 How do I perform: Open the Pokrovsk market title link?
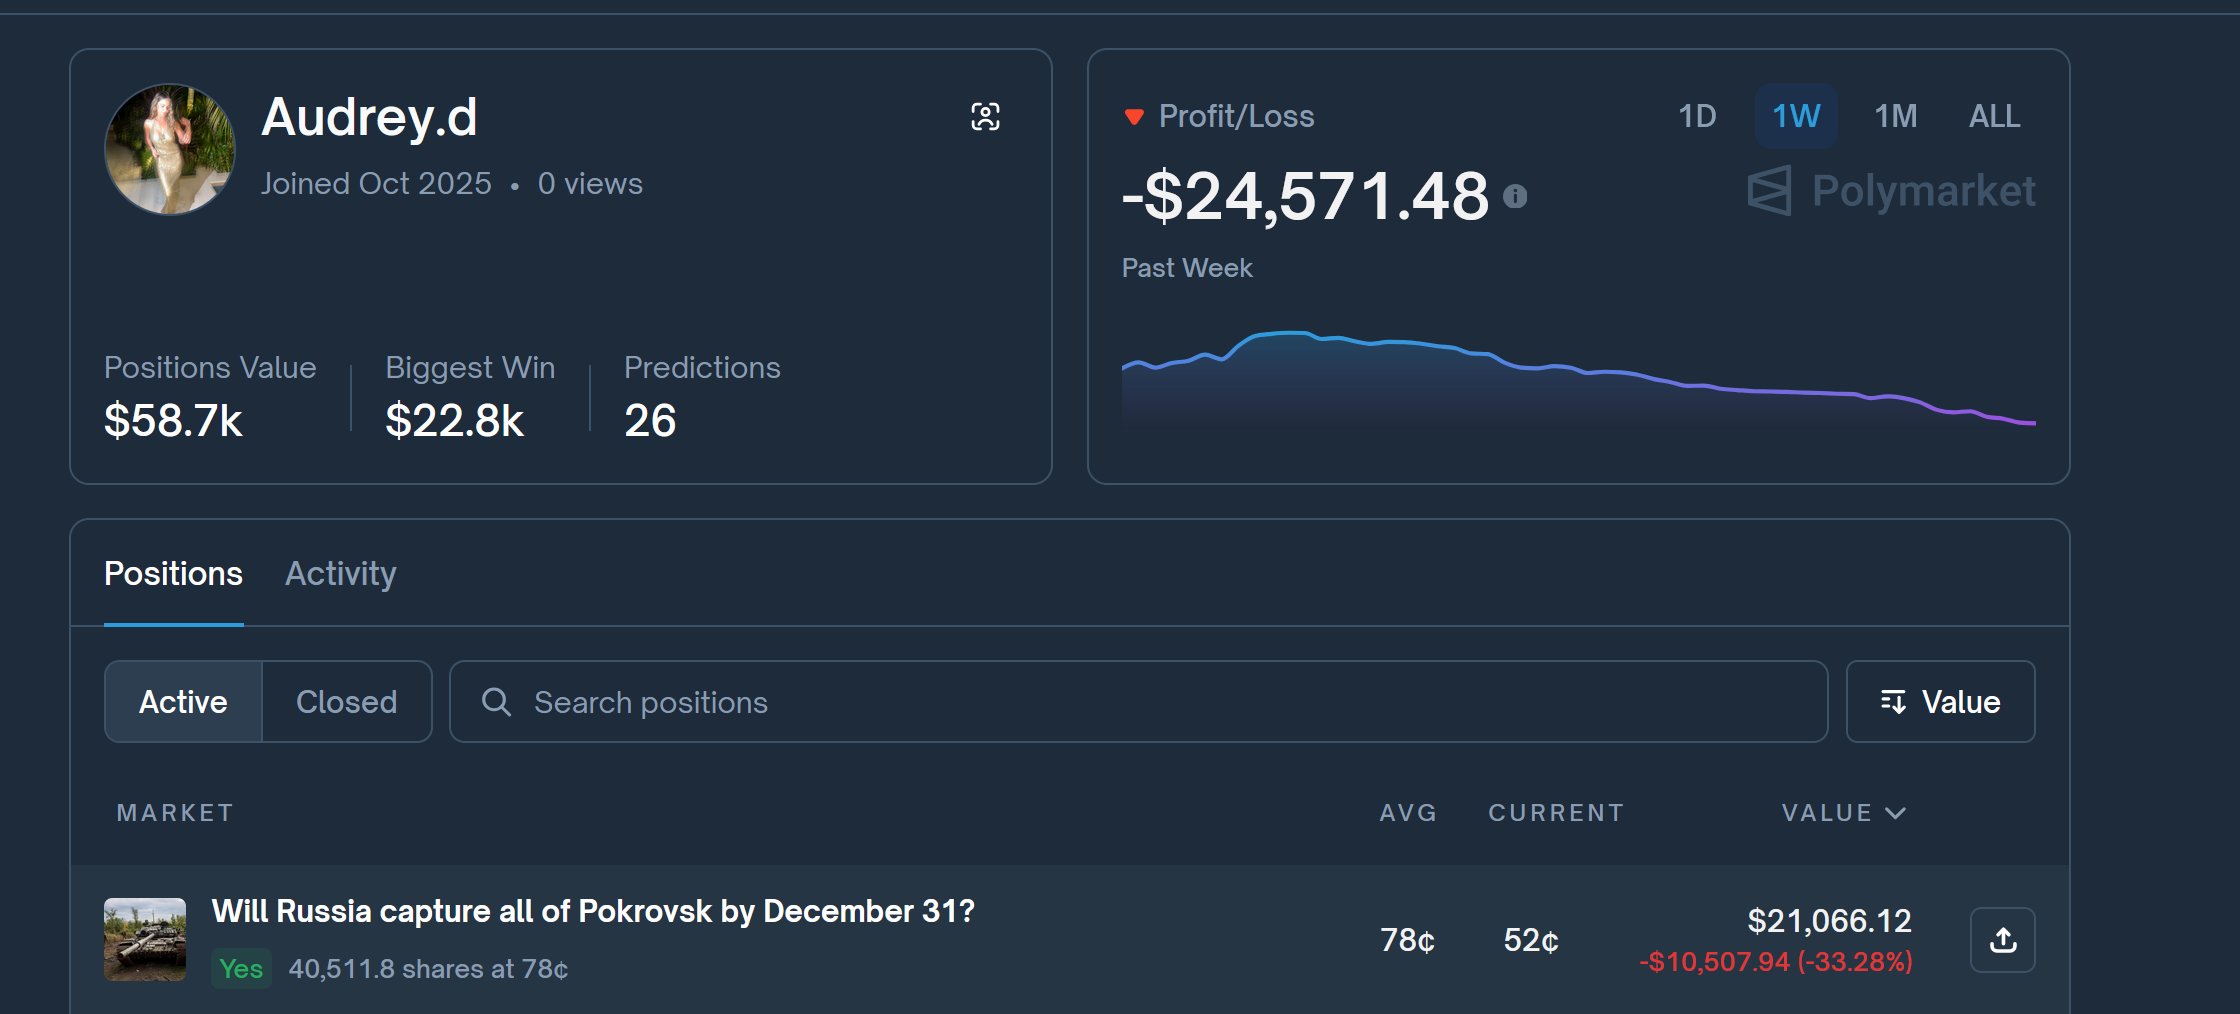coord(593,911)
